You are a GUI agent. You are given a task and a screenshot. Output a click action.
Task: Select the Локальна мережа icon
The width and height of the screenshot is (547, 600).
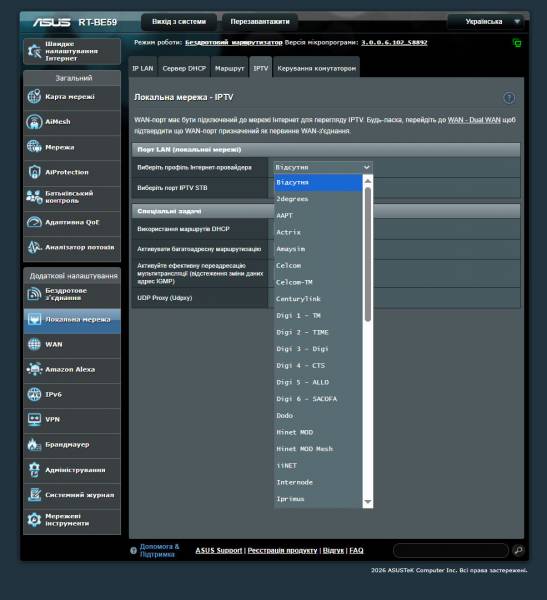[34, 319]
